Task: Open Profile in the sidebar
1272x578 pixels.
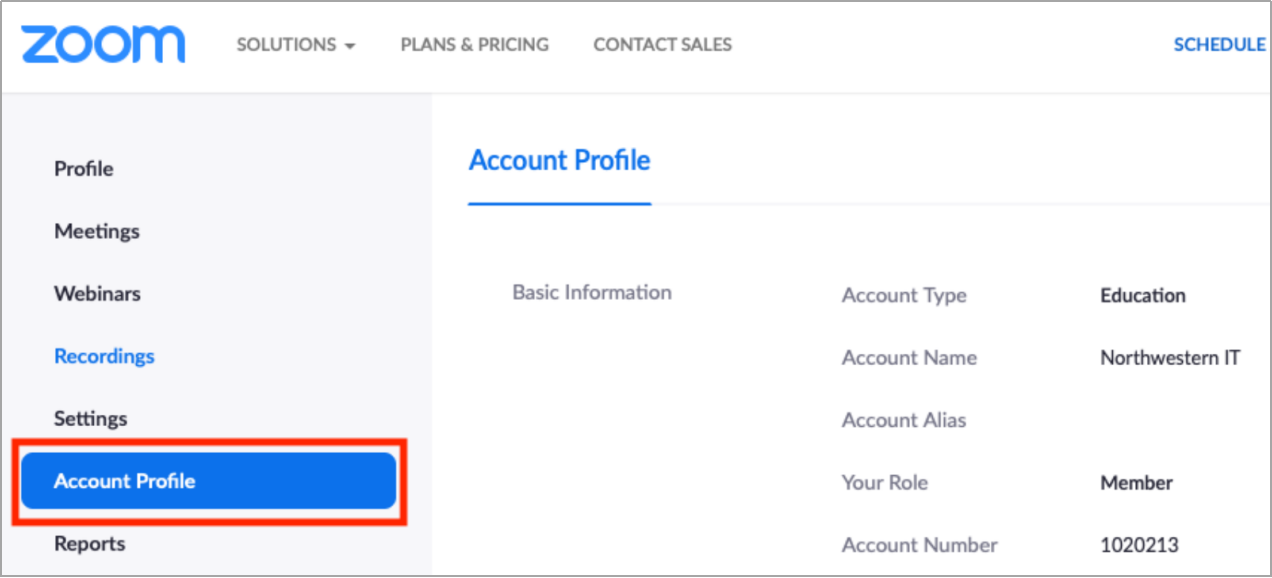Action: [84, 169]
